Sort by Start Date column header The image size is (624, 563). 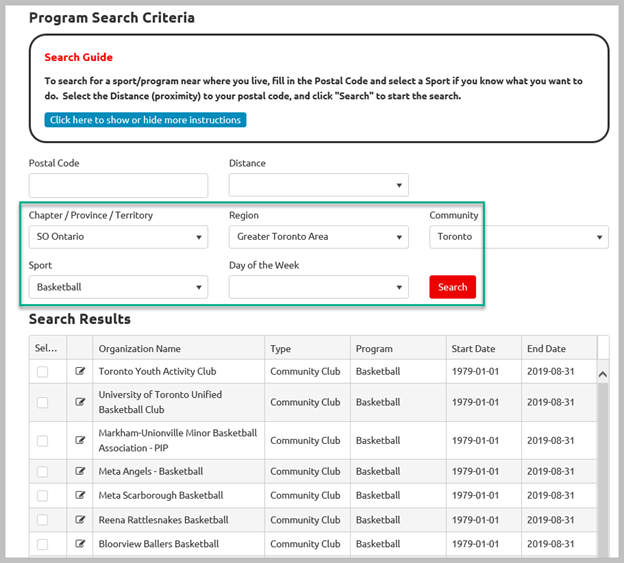pyautogui.click(x=484, y=348)
